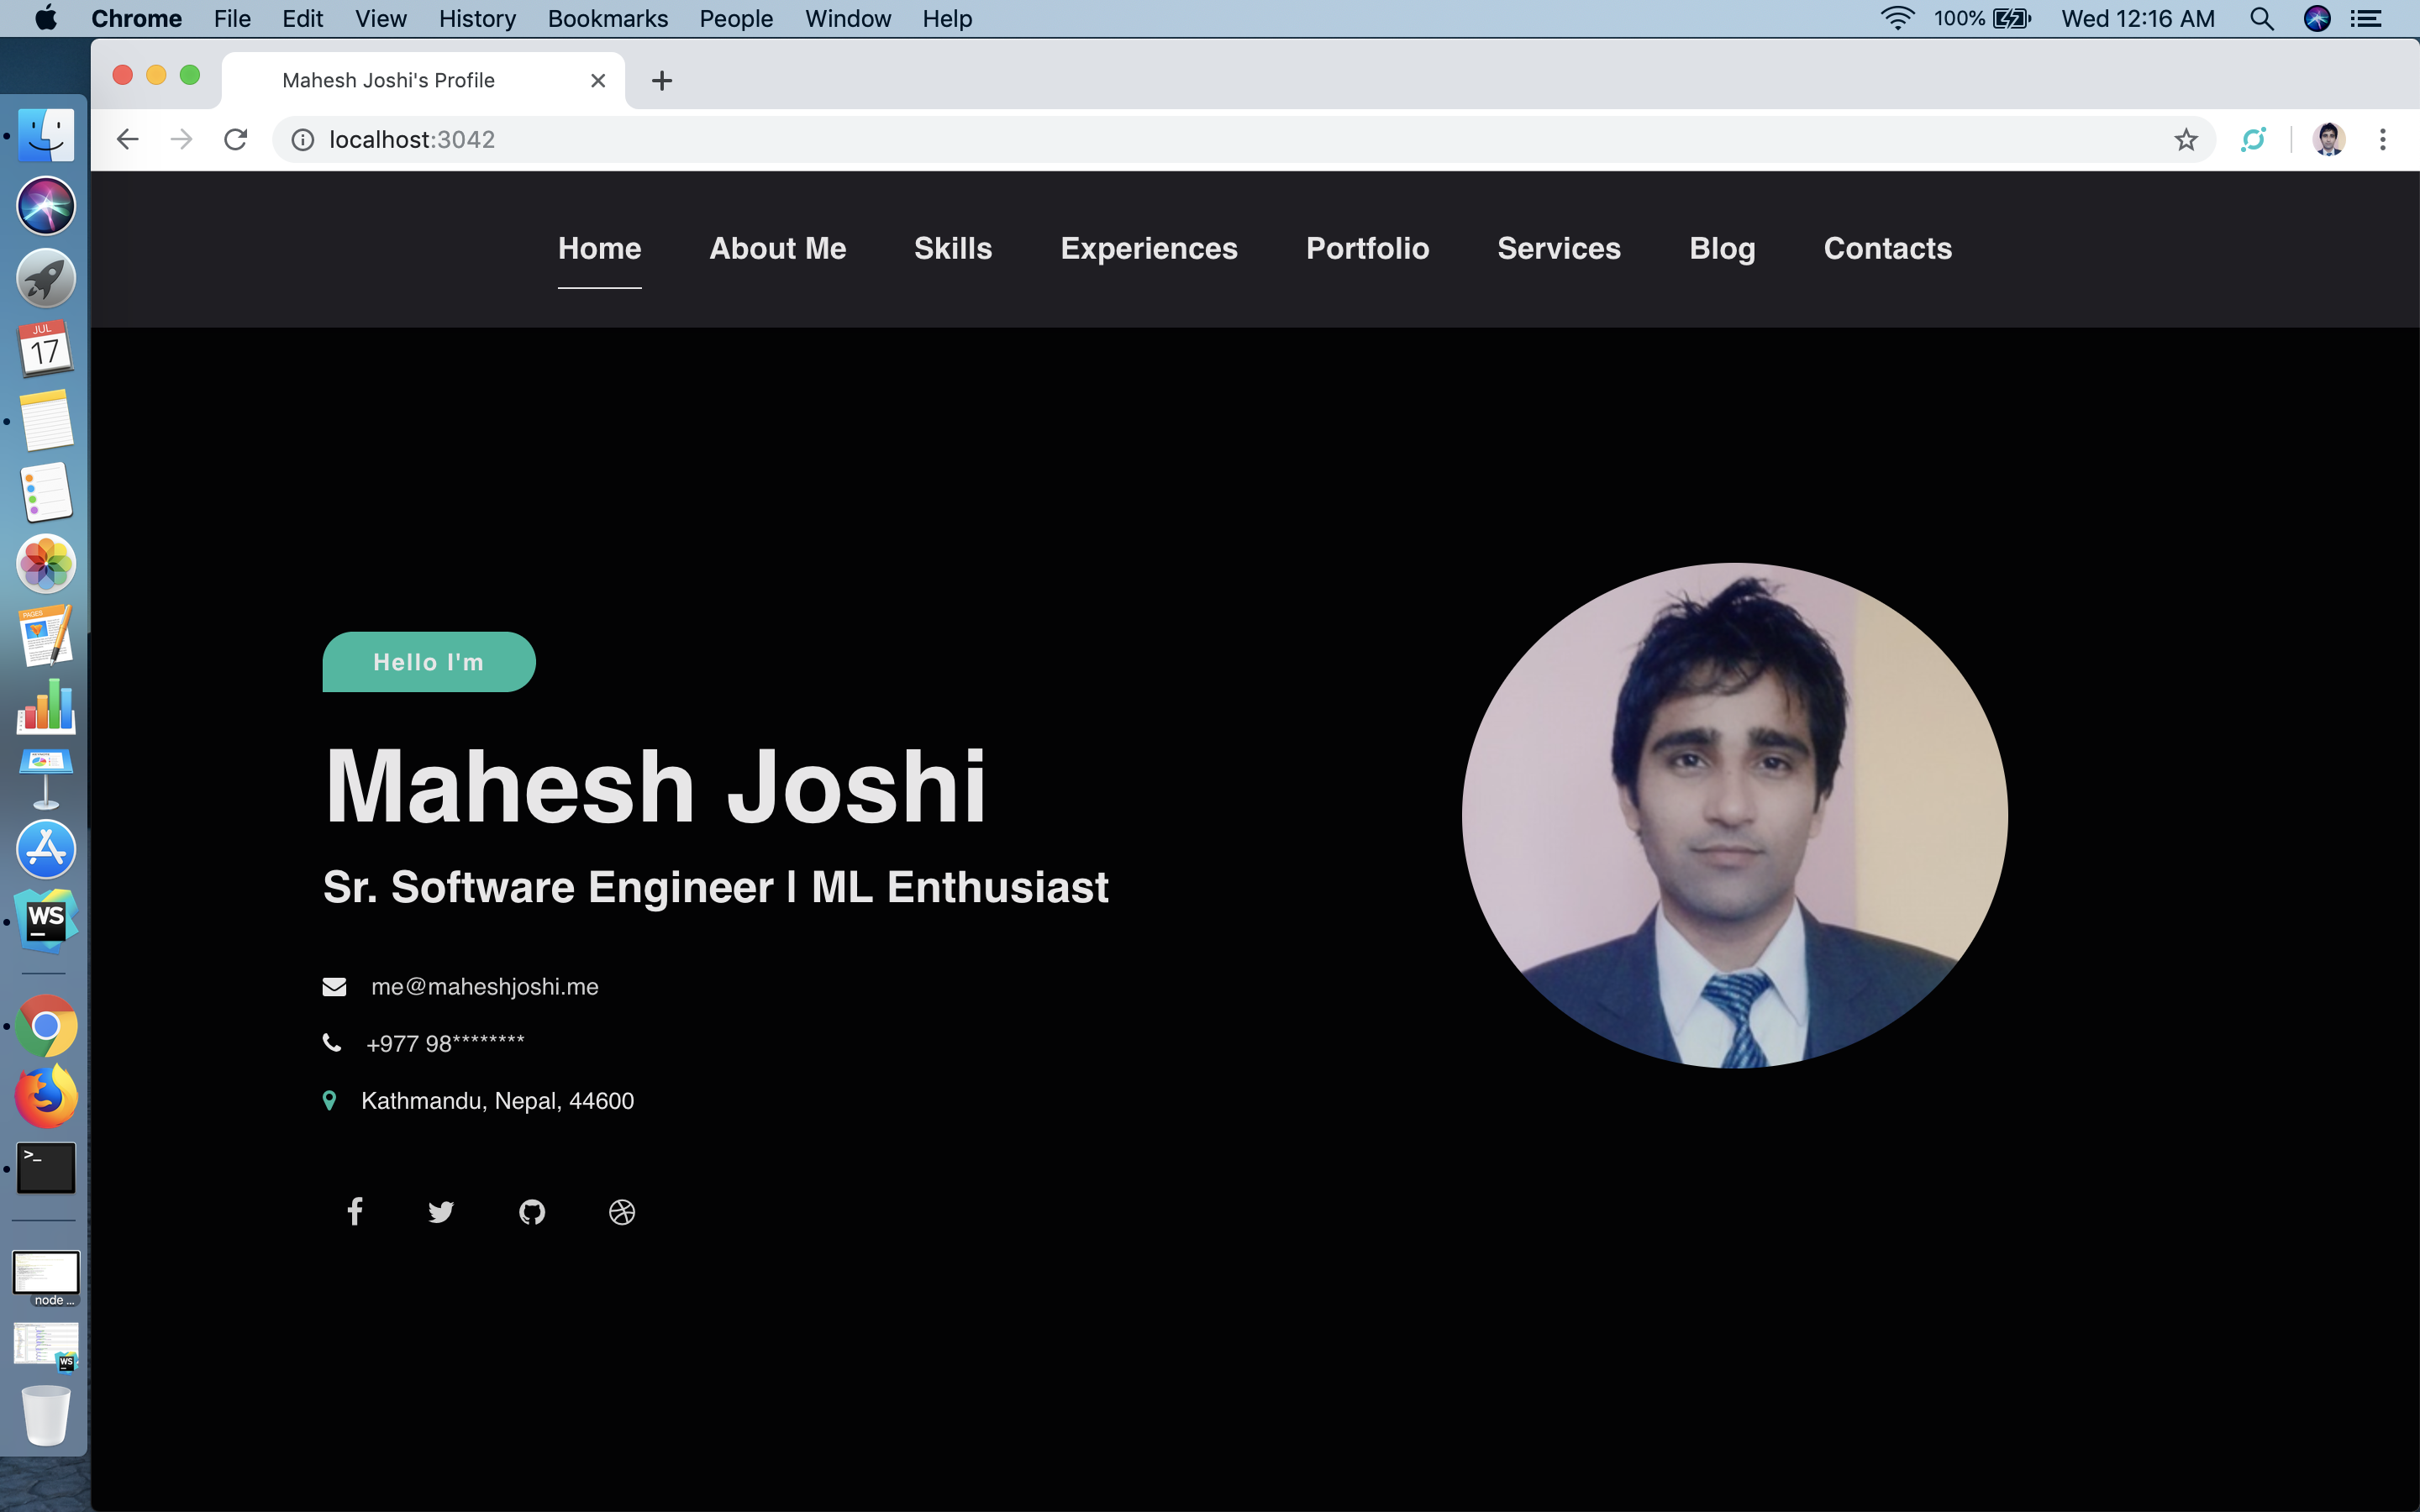
Task: Click the Chrome profile avatar
Action: [2328, 140]
